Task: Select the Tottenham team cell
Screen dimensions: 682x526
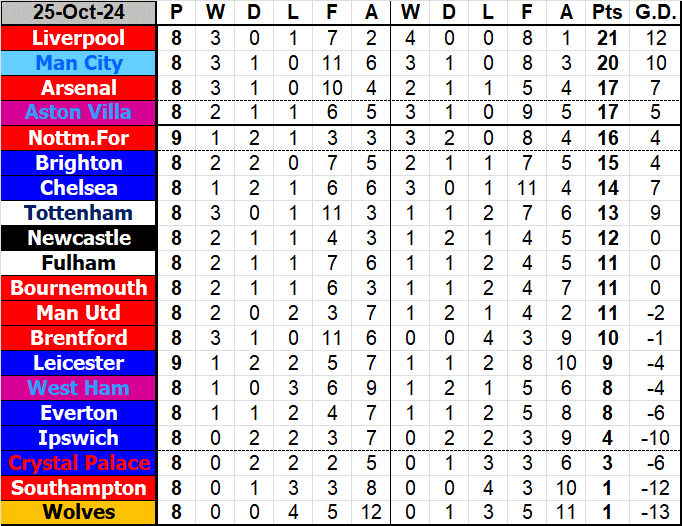Action: tap(79, 213)
